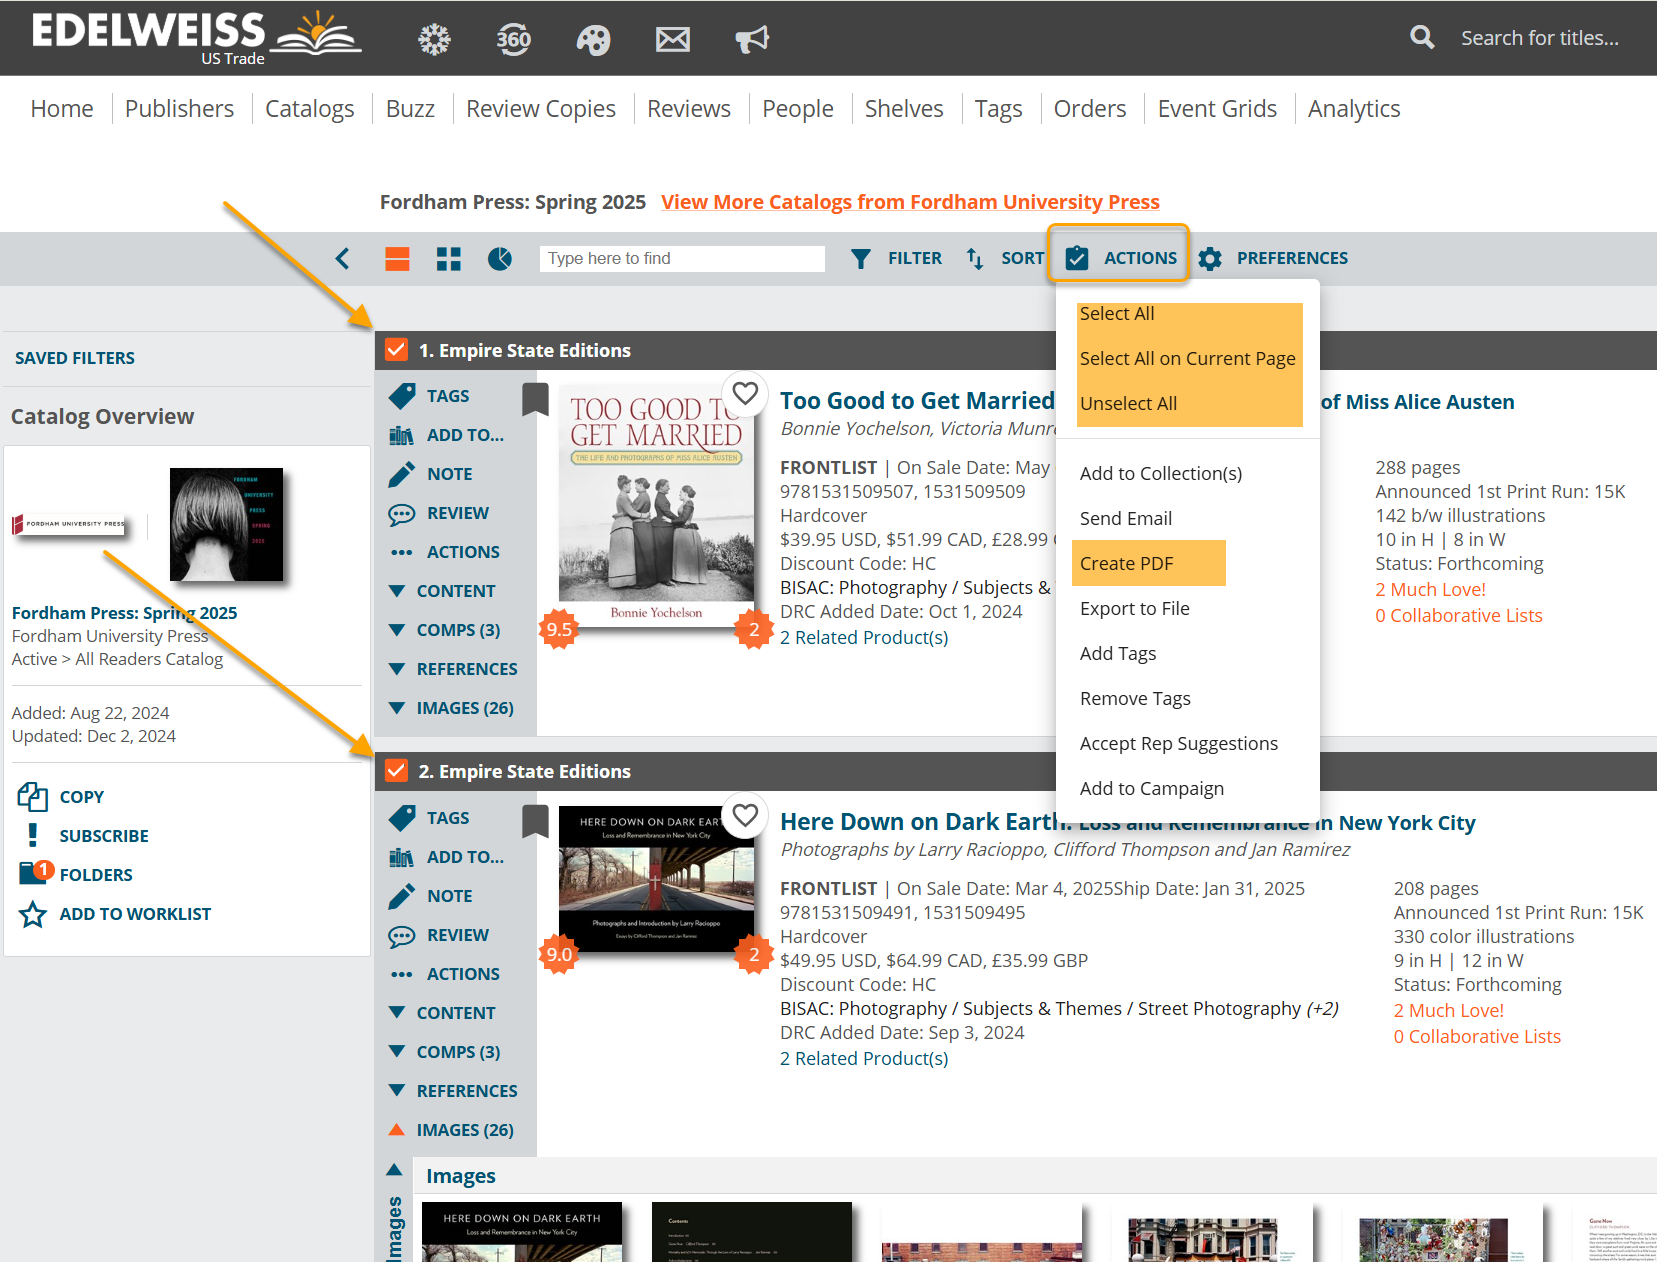Choose Create PDF from Actions menu

click(x=1127, y=563)
